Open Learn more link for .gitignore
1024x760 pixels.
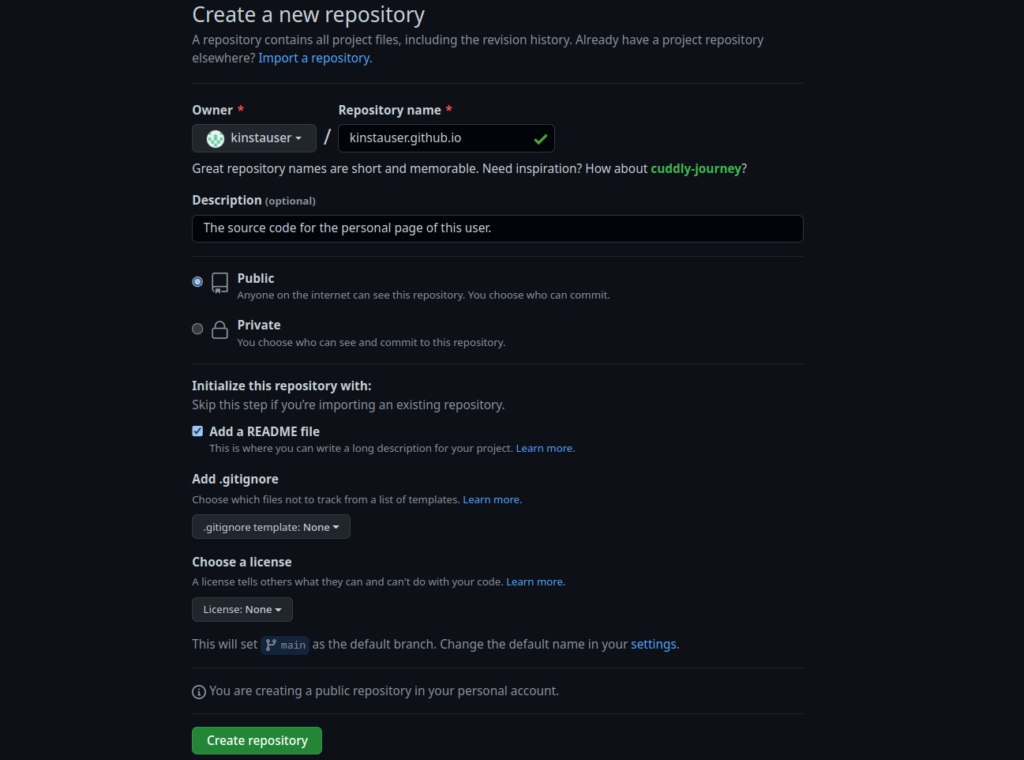coord(492,499)
